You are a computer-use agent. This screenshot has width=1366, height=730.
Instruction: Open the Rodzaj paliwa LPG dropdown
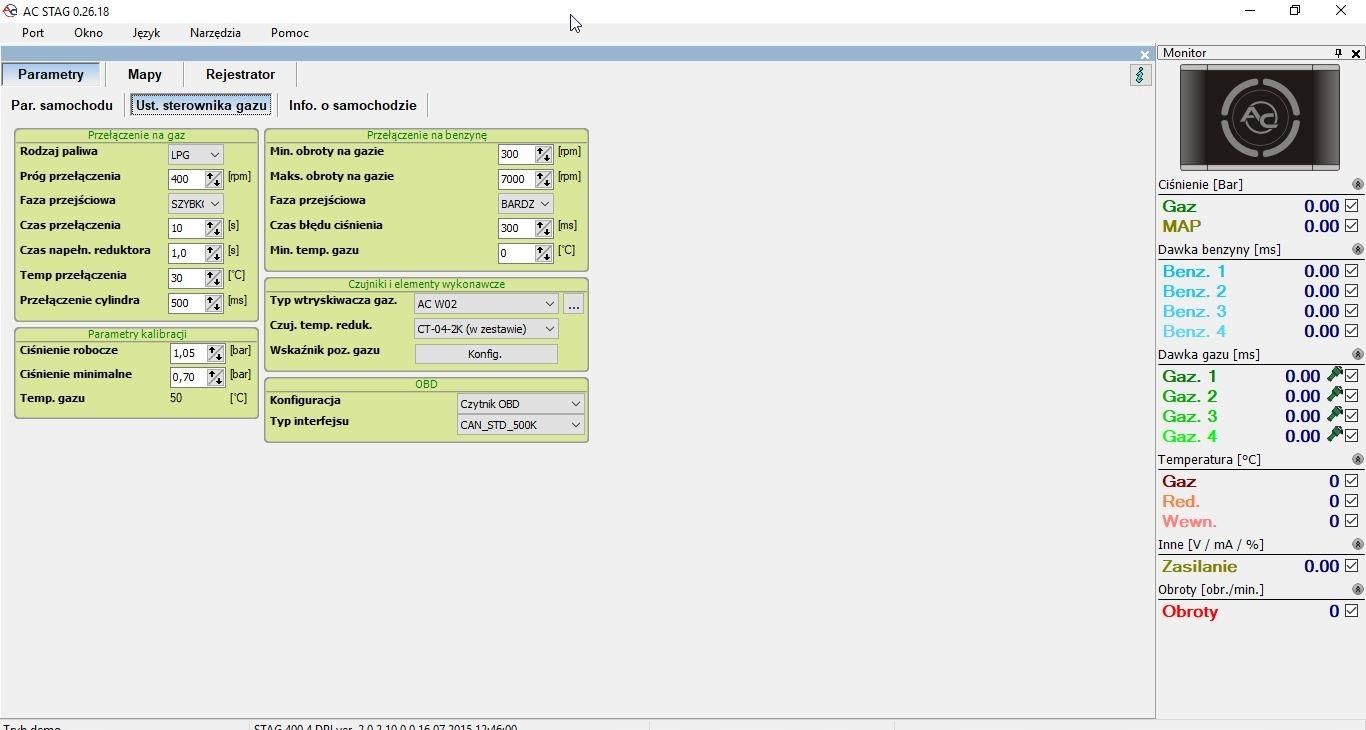point(195,155)
